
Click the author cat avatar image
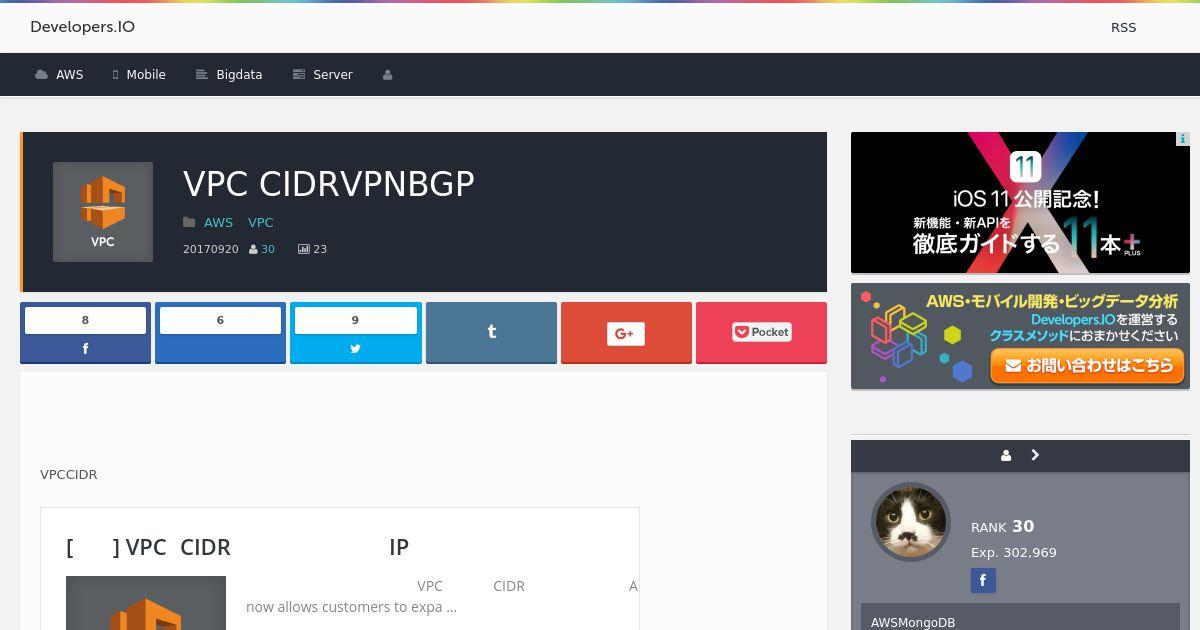[x=910, y=521]
